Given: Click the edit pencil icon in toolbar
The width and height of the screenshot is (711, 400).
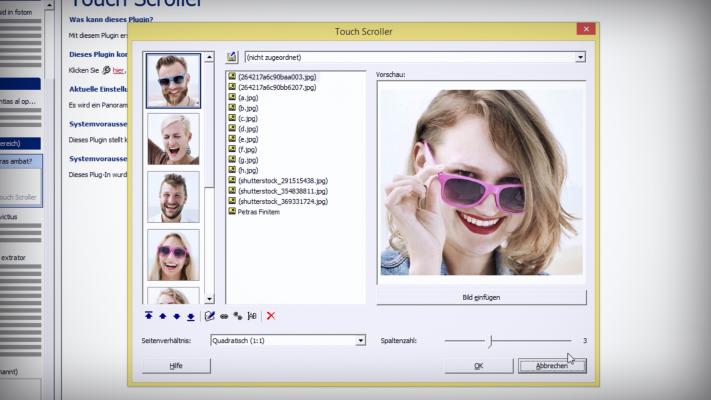Looking at the screenshot, I should (209, 316).
